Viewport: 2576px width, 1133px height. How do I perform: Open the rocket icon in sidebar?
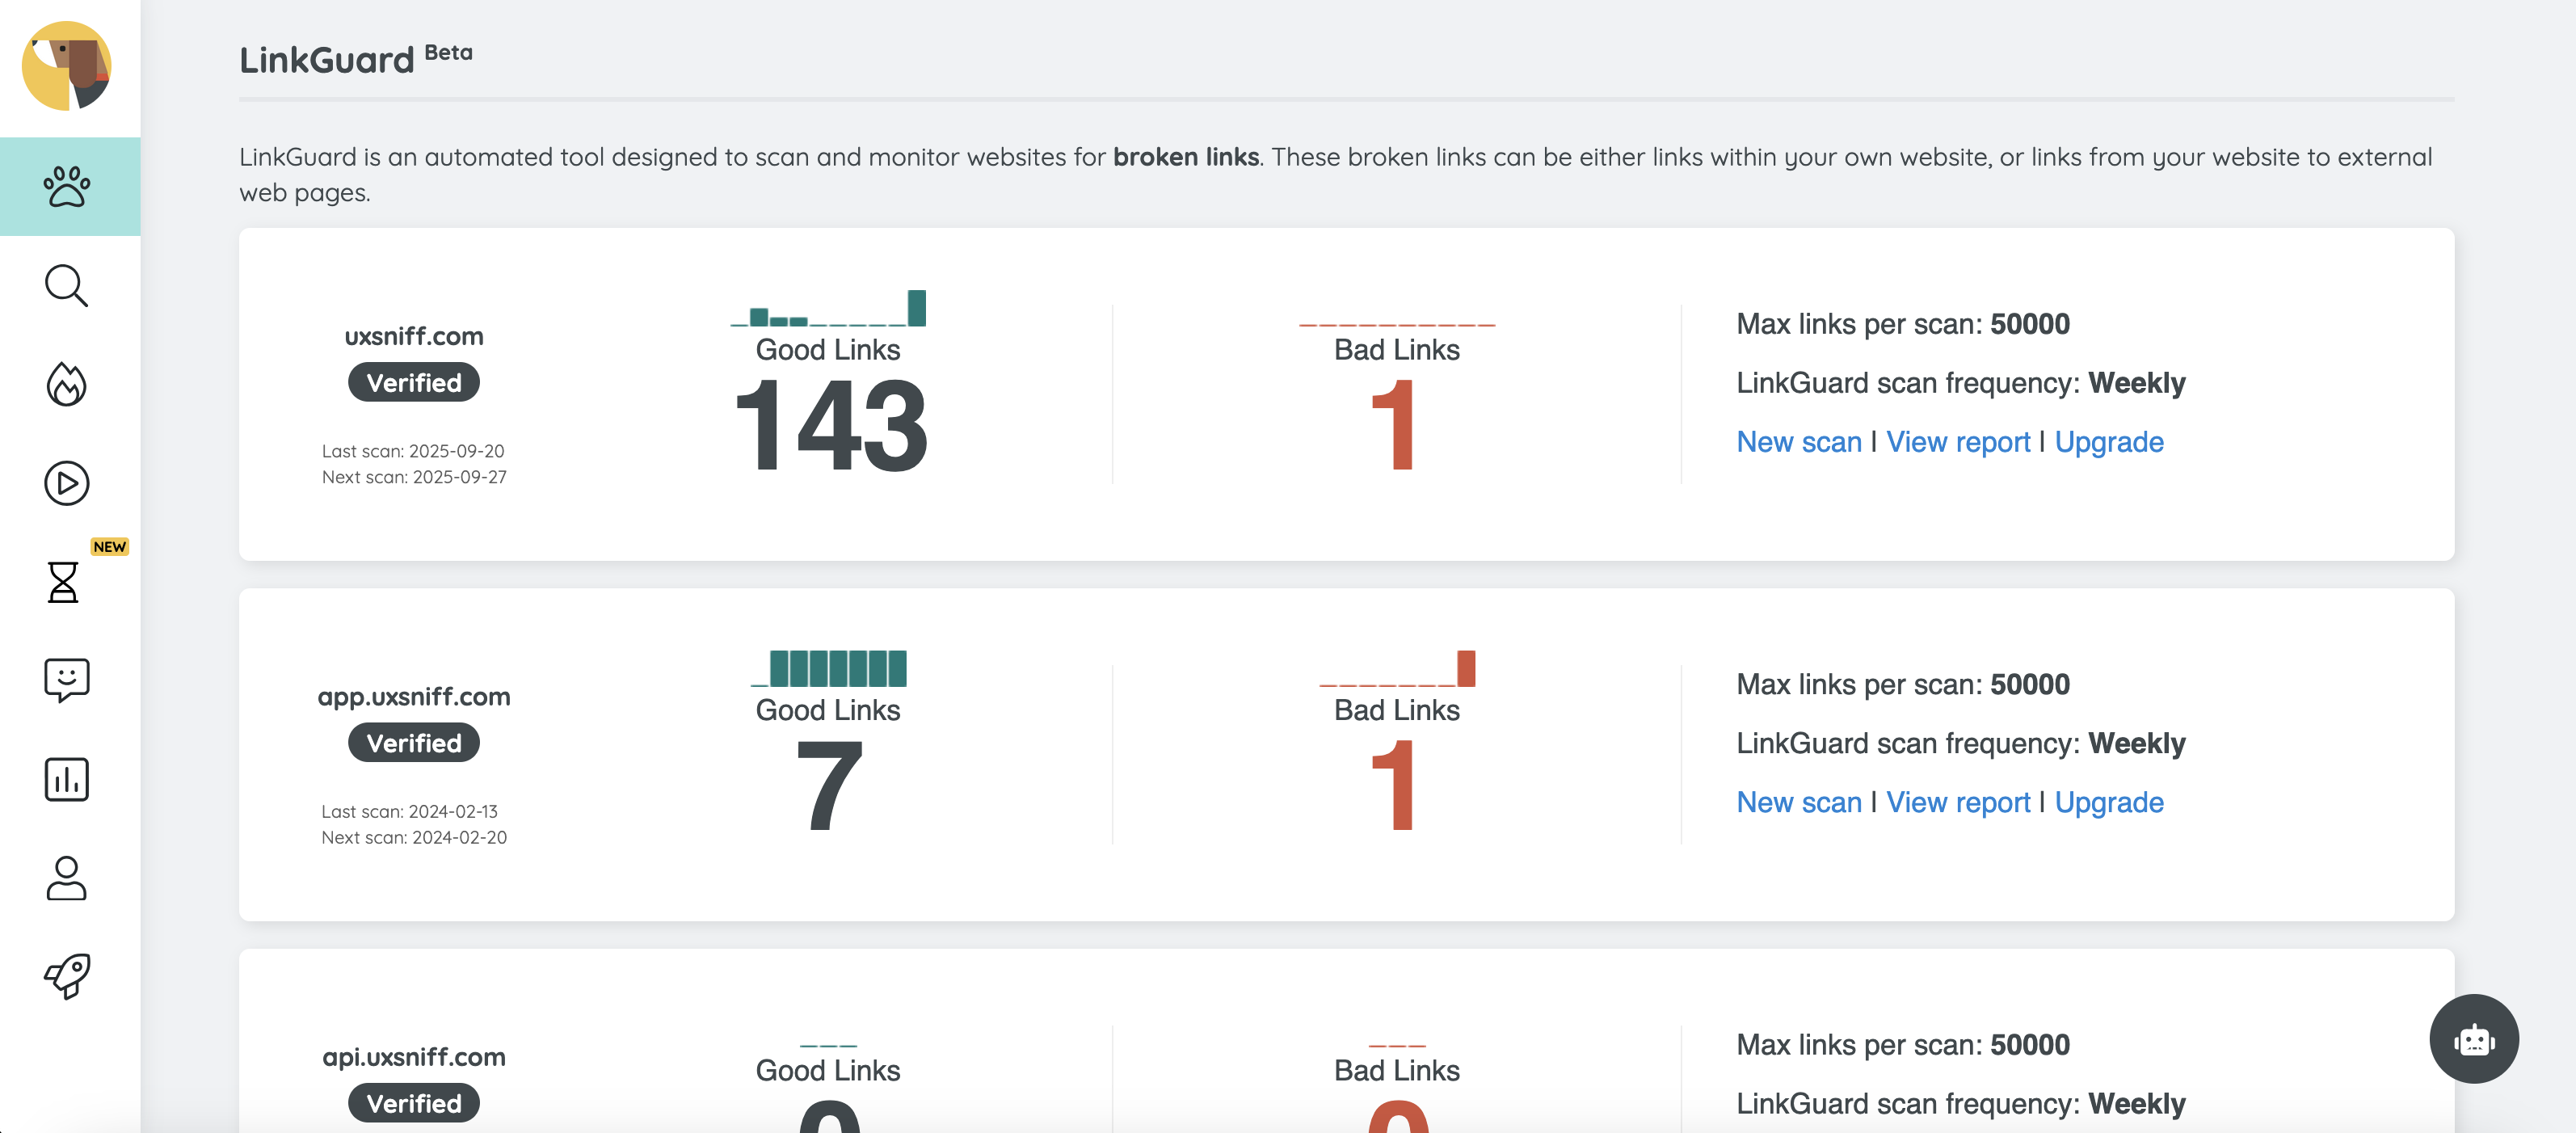coord(67,976)
